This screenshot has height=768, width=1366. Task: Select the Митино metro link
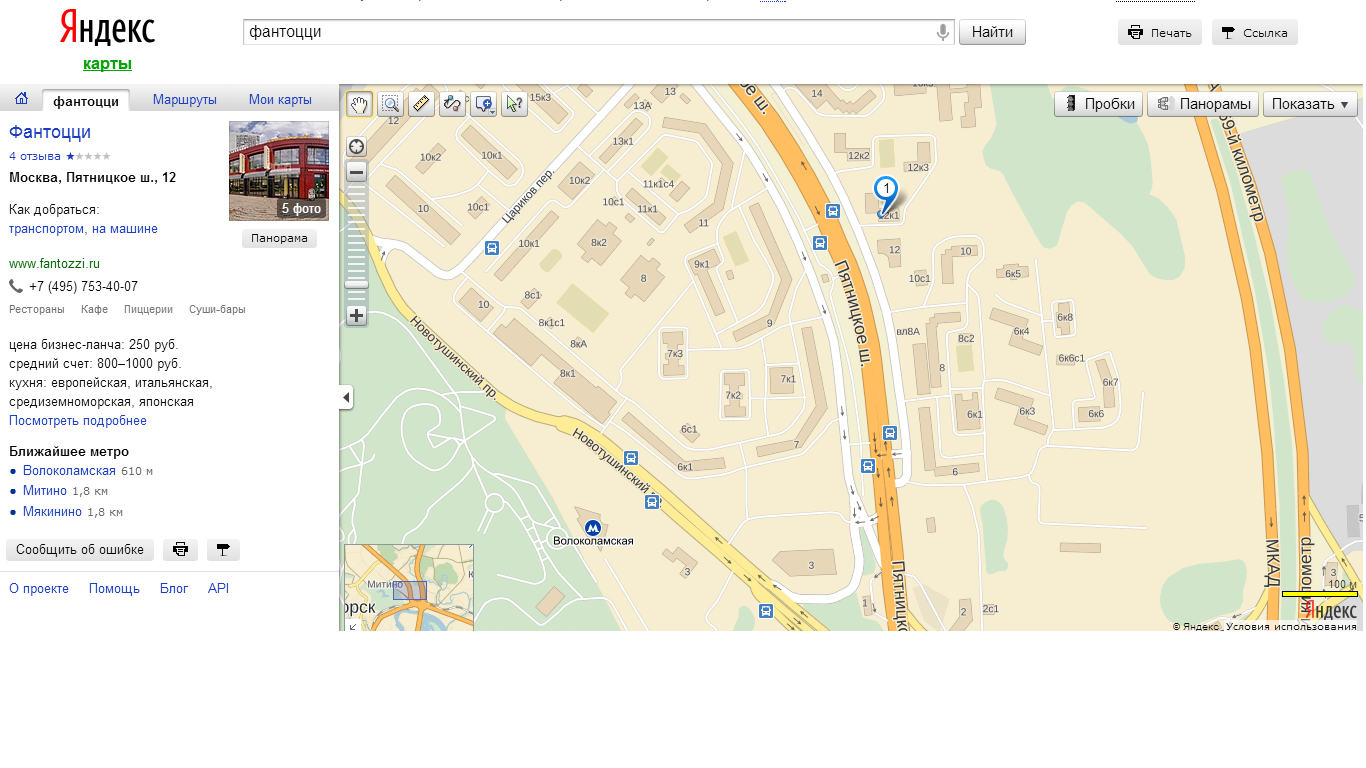coord(45,491)
